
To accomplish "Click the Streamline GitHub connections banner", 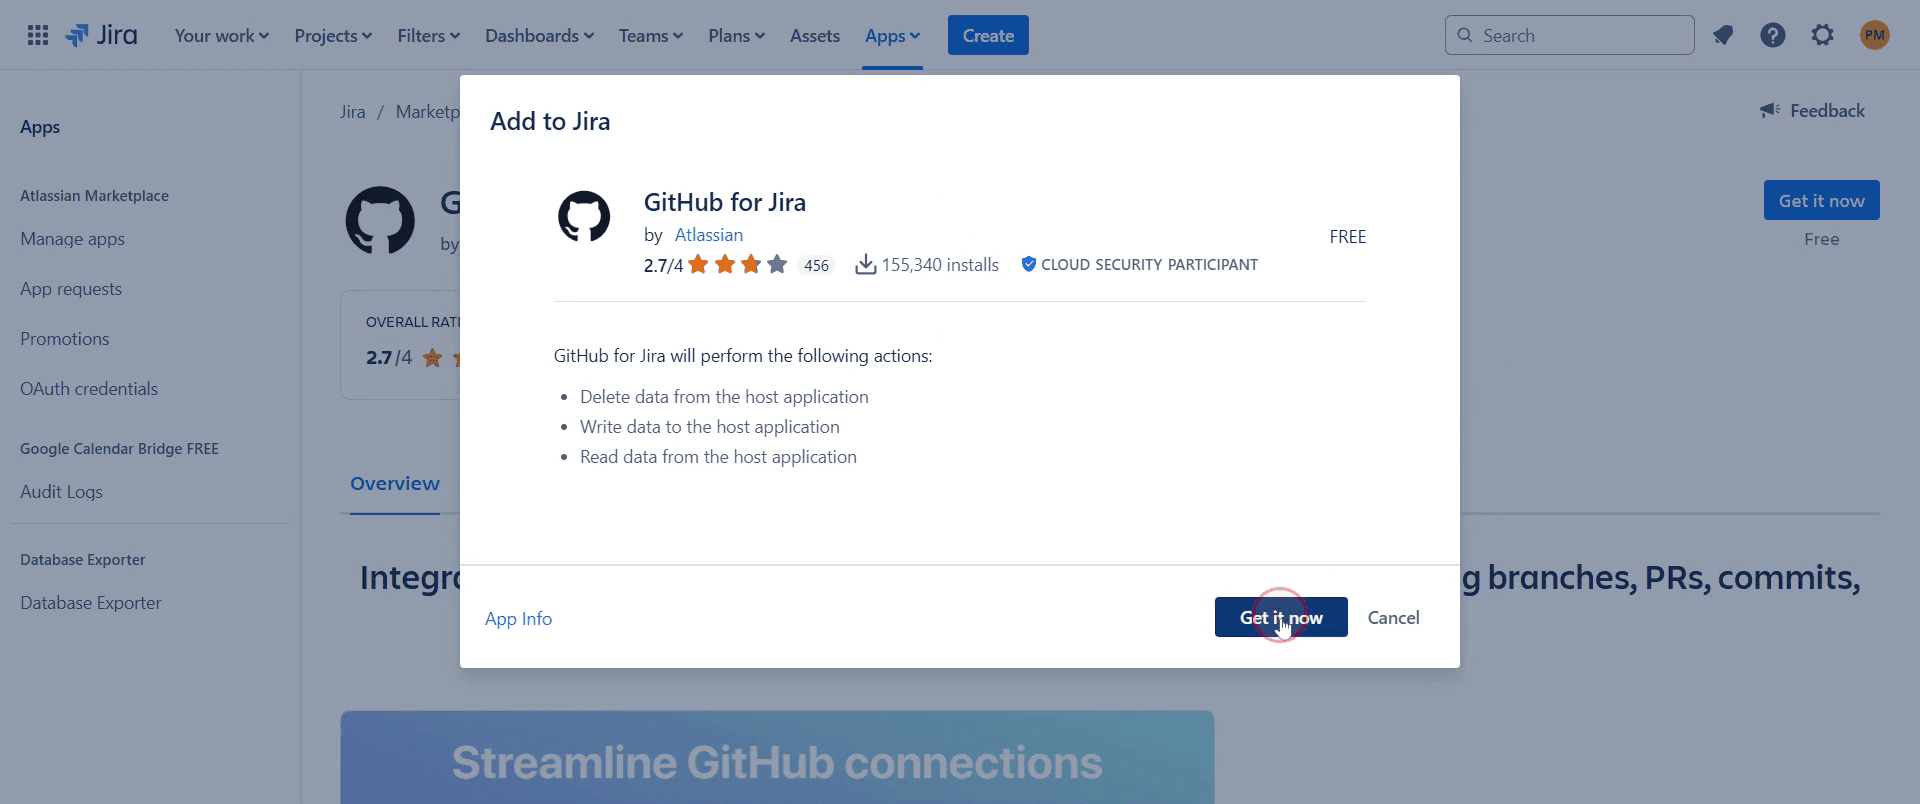I will click(x=777, y=757).
